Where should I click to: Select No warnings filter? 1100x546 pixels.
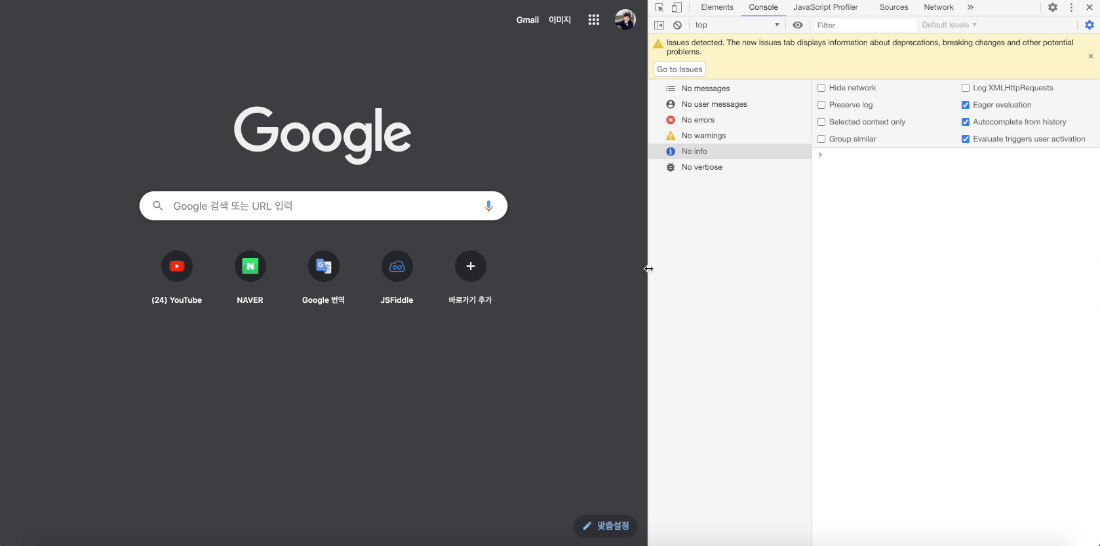click(x=730, y=135)
